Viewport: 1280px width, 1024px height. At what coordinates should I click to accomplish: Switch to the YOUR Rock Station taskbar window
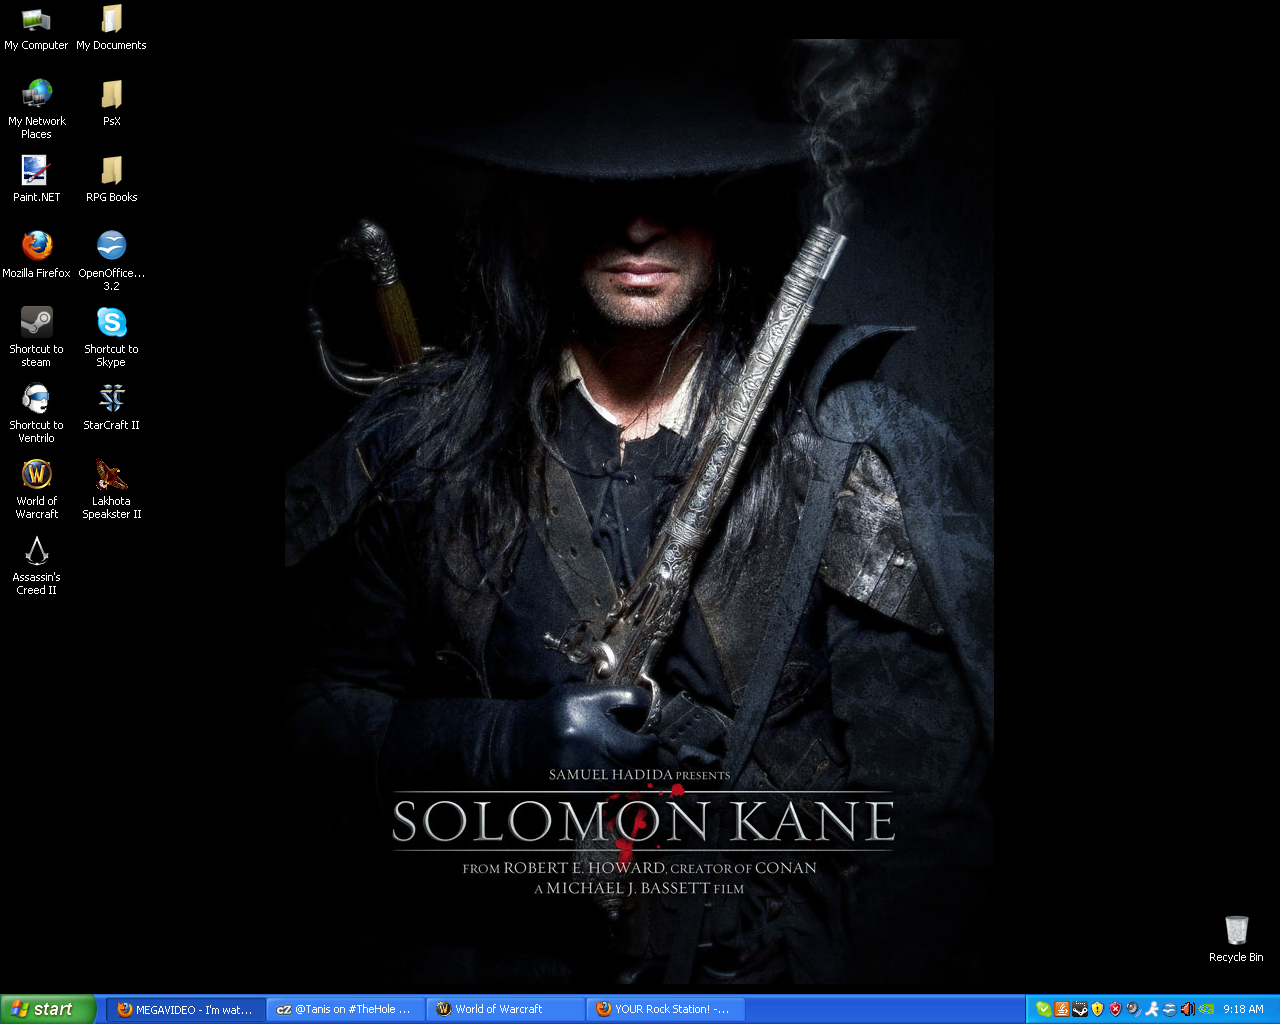coord(665,1009)
